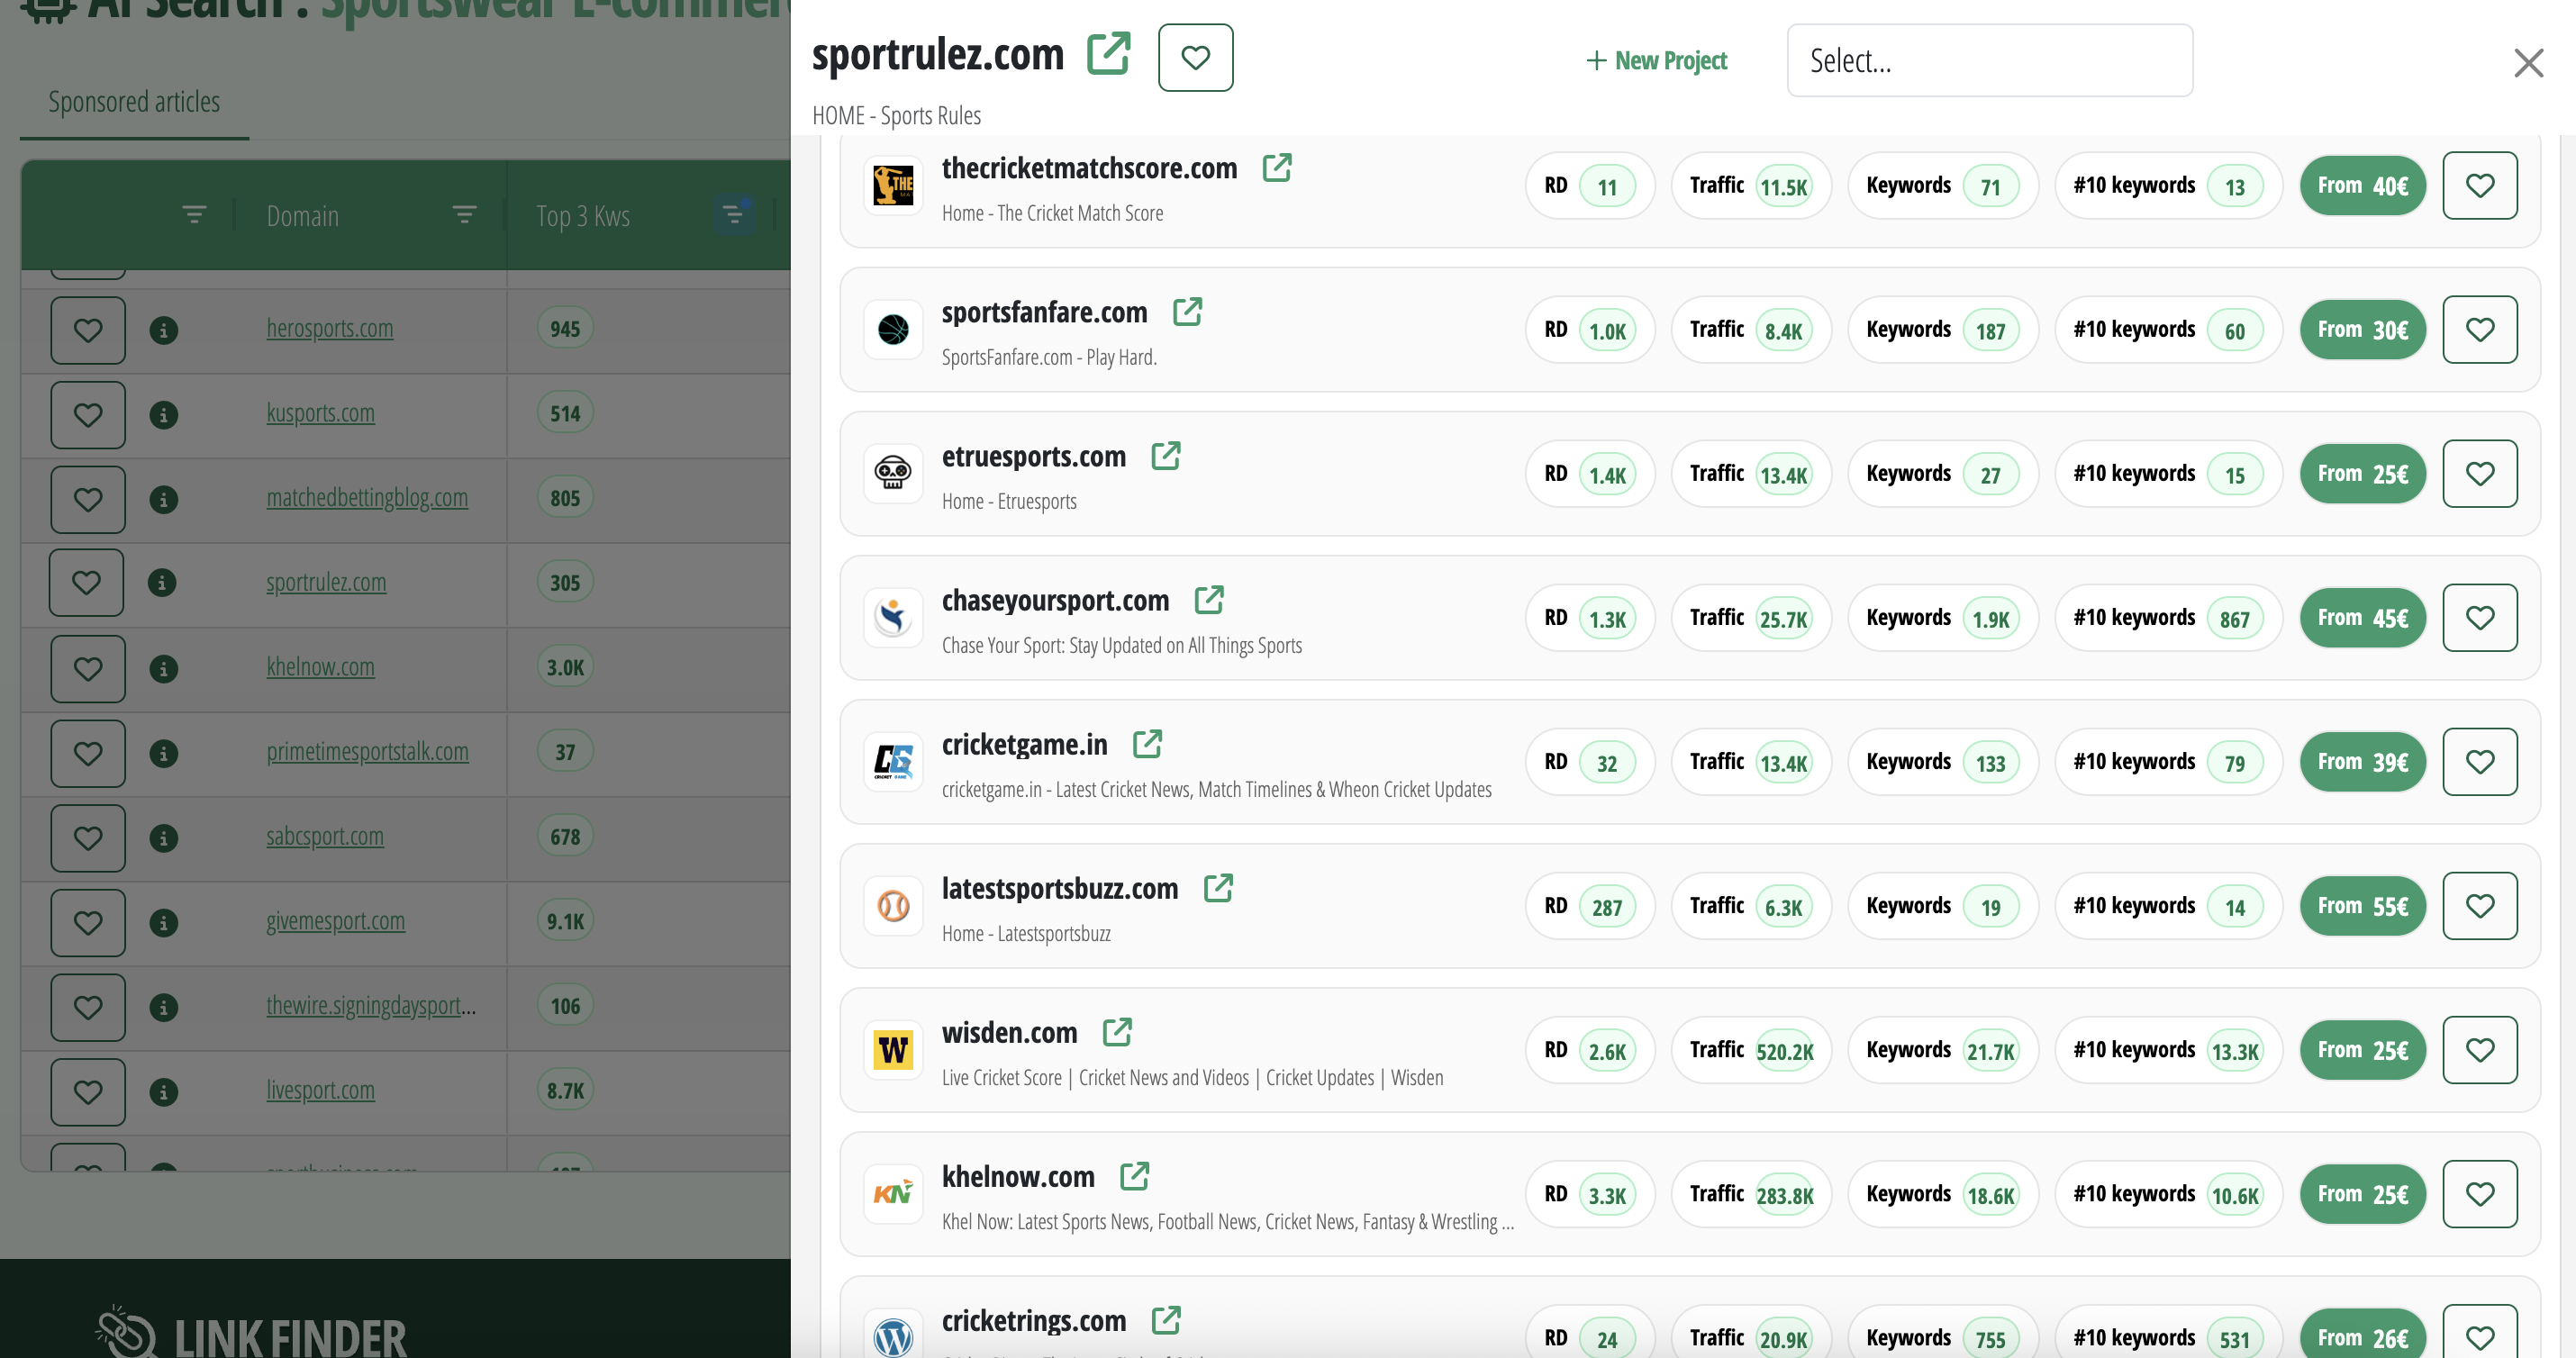2576x1358 pixels.
Task: Click From 39€ price for cricketgame.in
Action: [x=2362, y=761]
